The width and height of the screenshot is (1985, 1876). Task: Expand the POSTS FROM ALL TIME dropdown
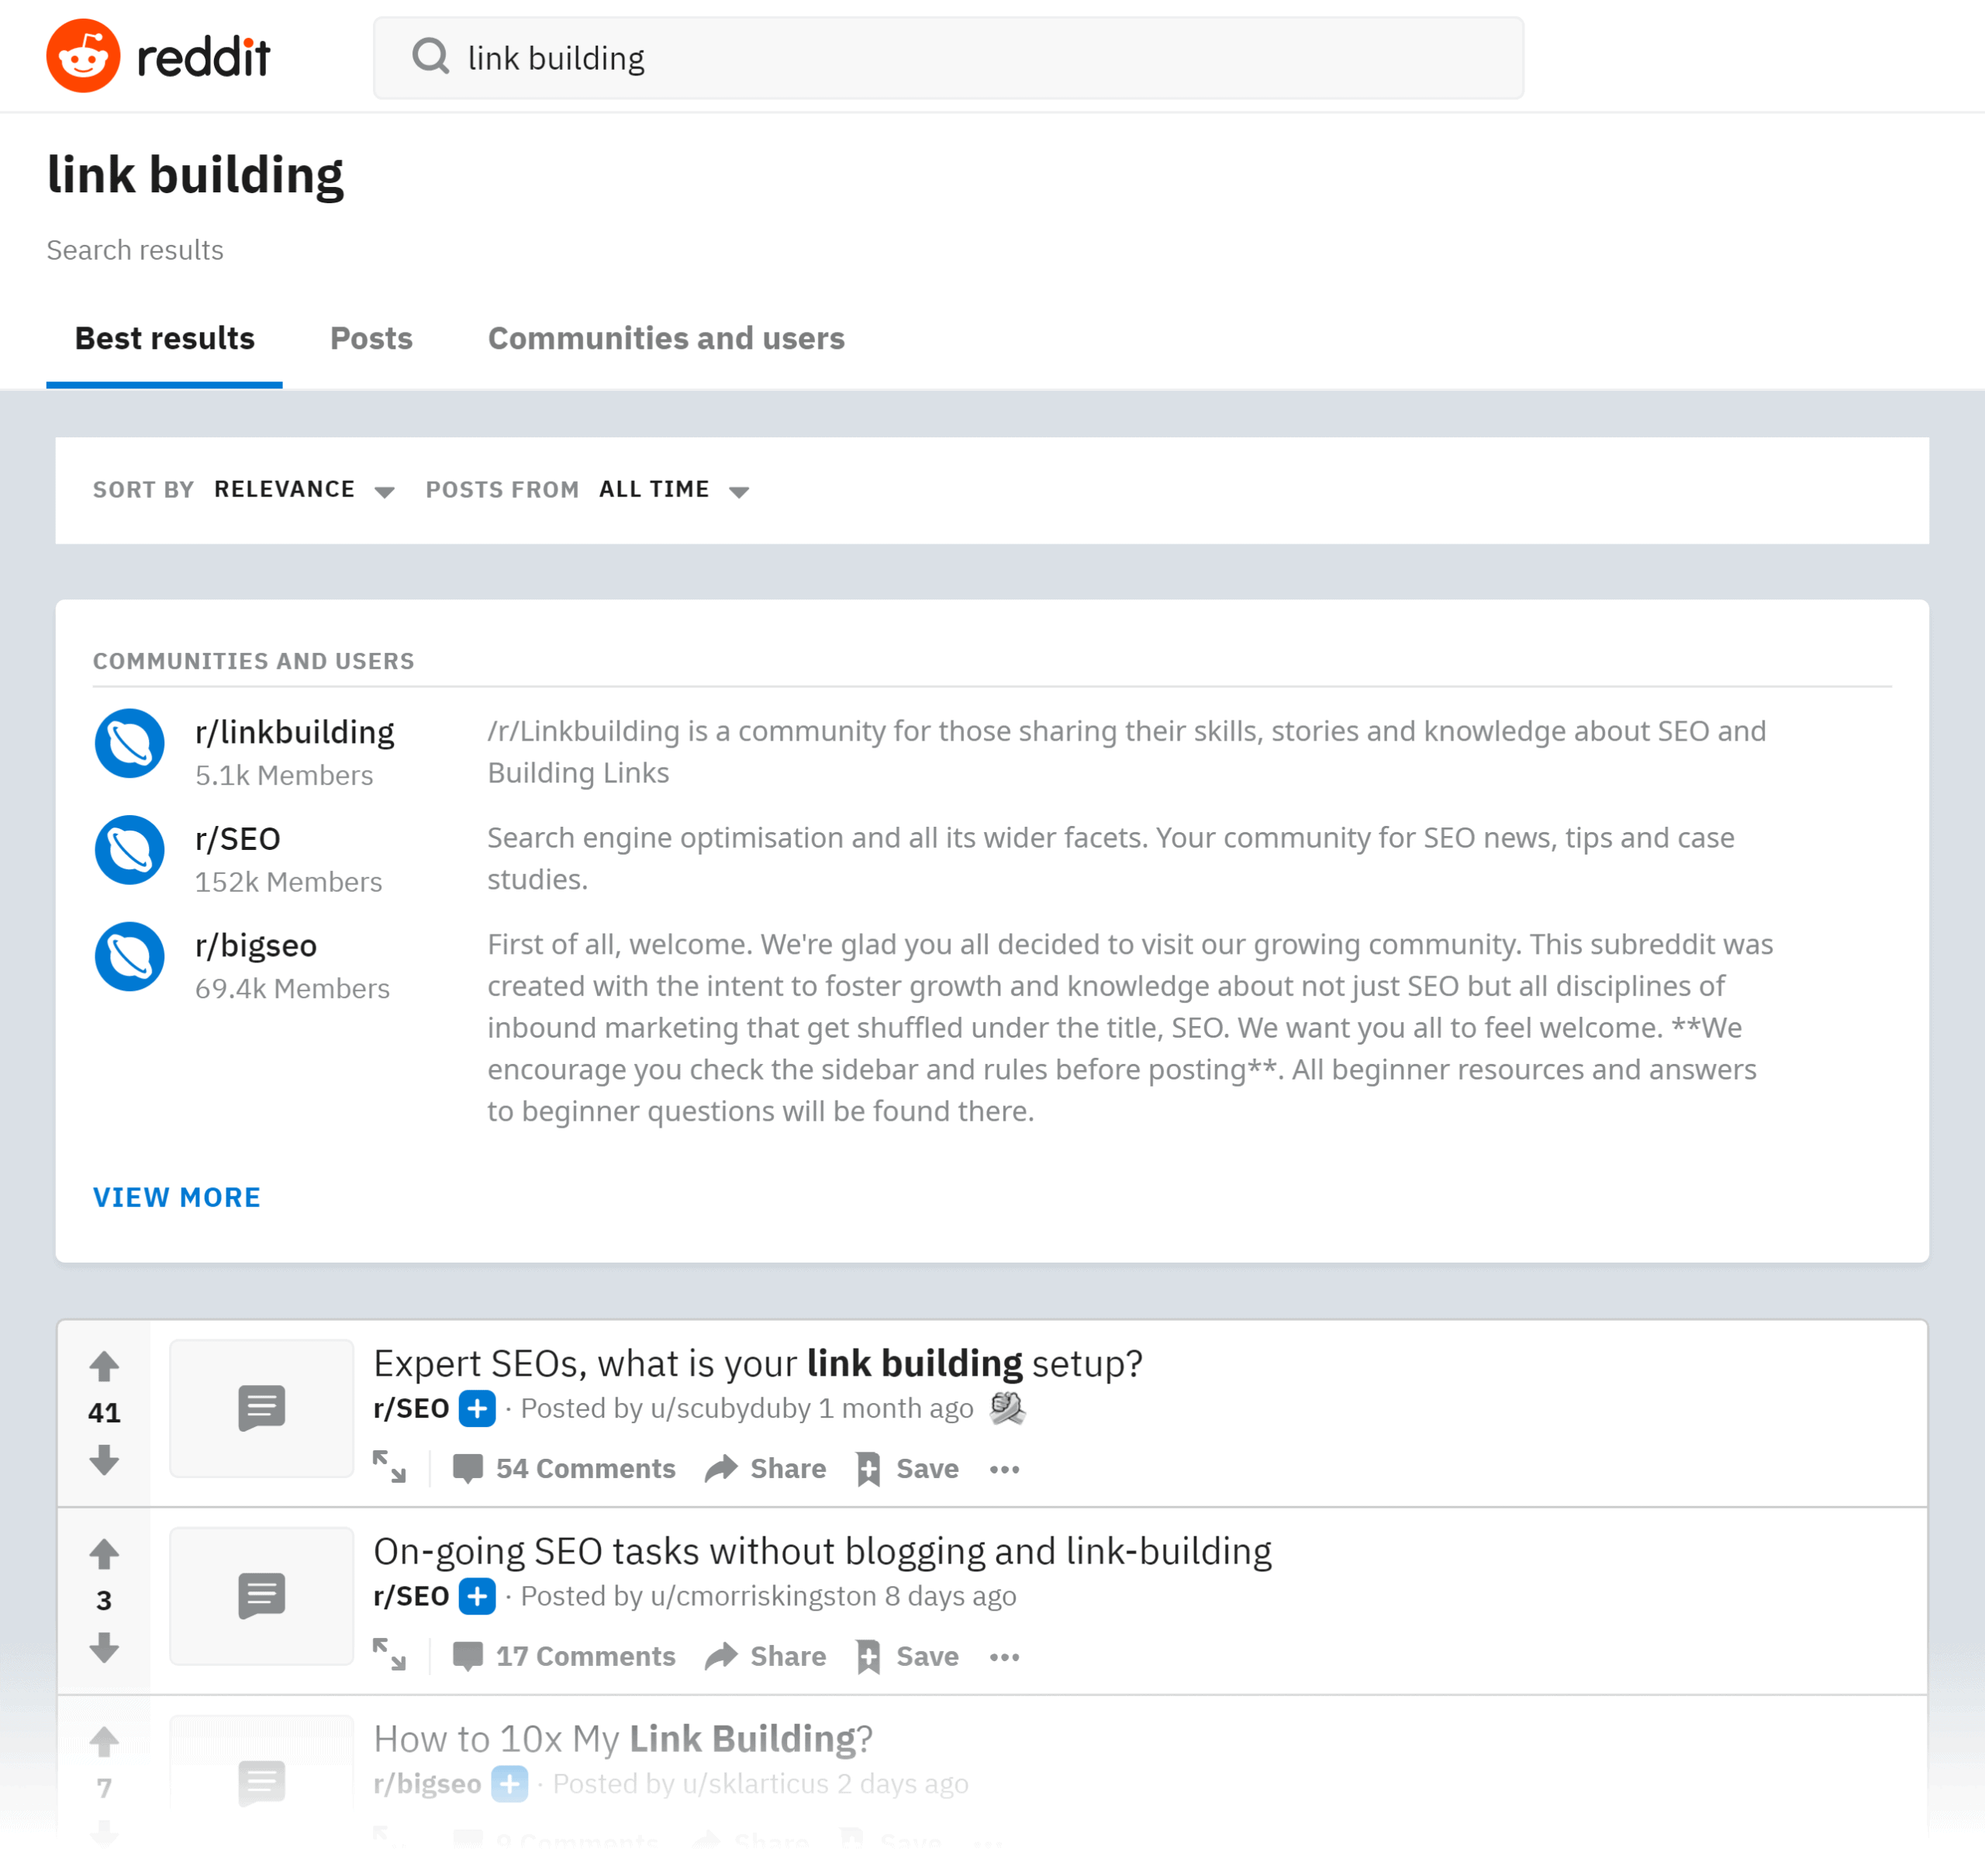(x=675, y=490)
